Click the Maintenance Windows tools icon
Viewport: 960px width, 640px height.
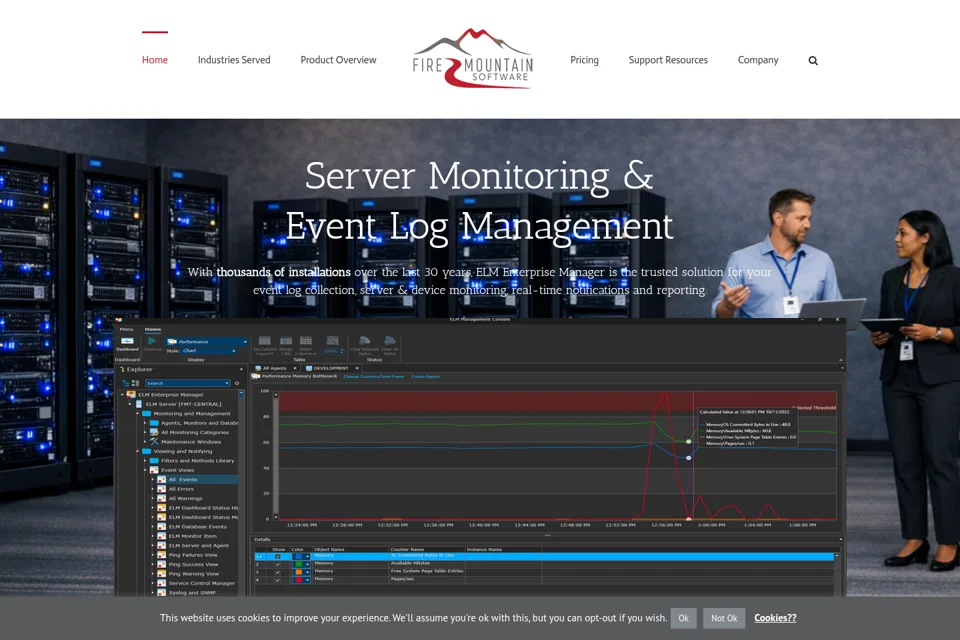coord(154,442)
